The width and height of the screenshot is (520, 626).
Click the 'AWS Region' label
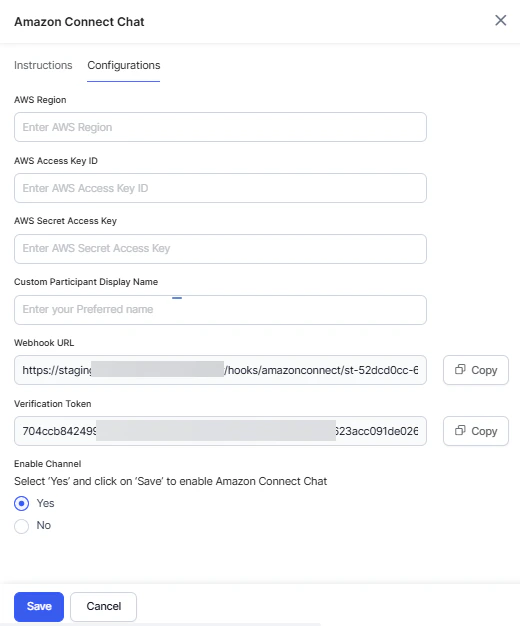[40, 100]
